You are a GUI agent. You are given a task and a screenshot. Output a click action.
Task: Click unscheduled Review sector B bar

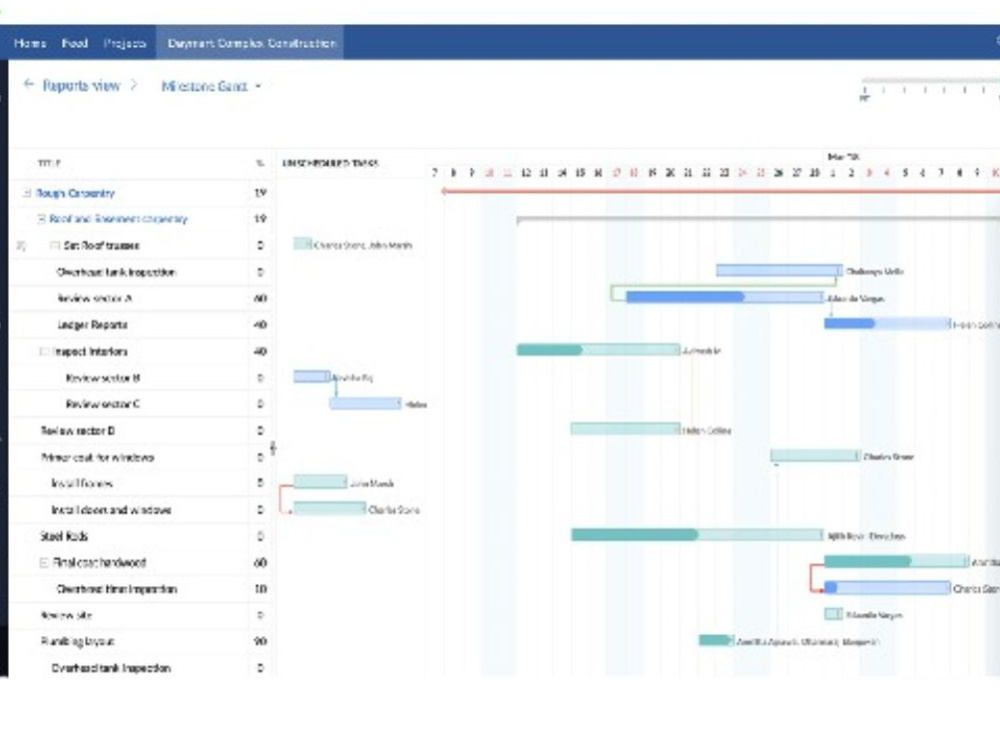312,376
